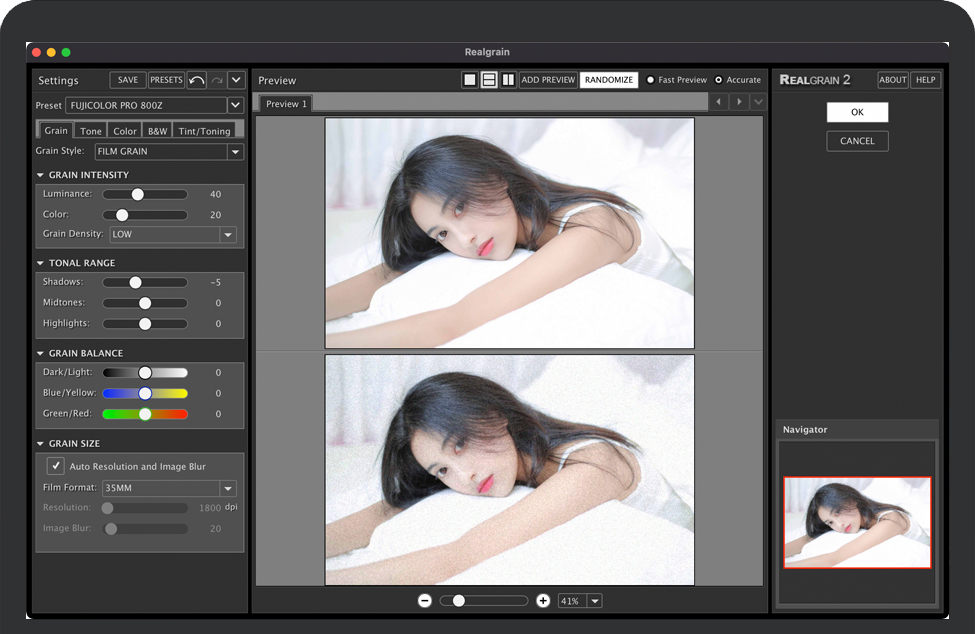Open the Preset dropdown FUJICOLOR PRO 800Z
This screenshot has height=634, width=975.
click(235, 105)
